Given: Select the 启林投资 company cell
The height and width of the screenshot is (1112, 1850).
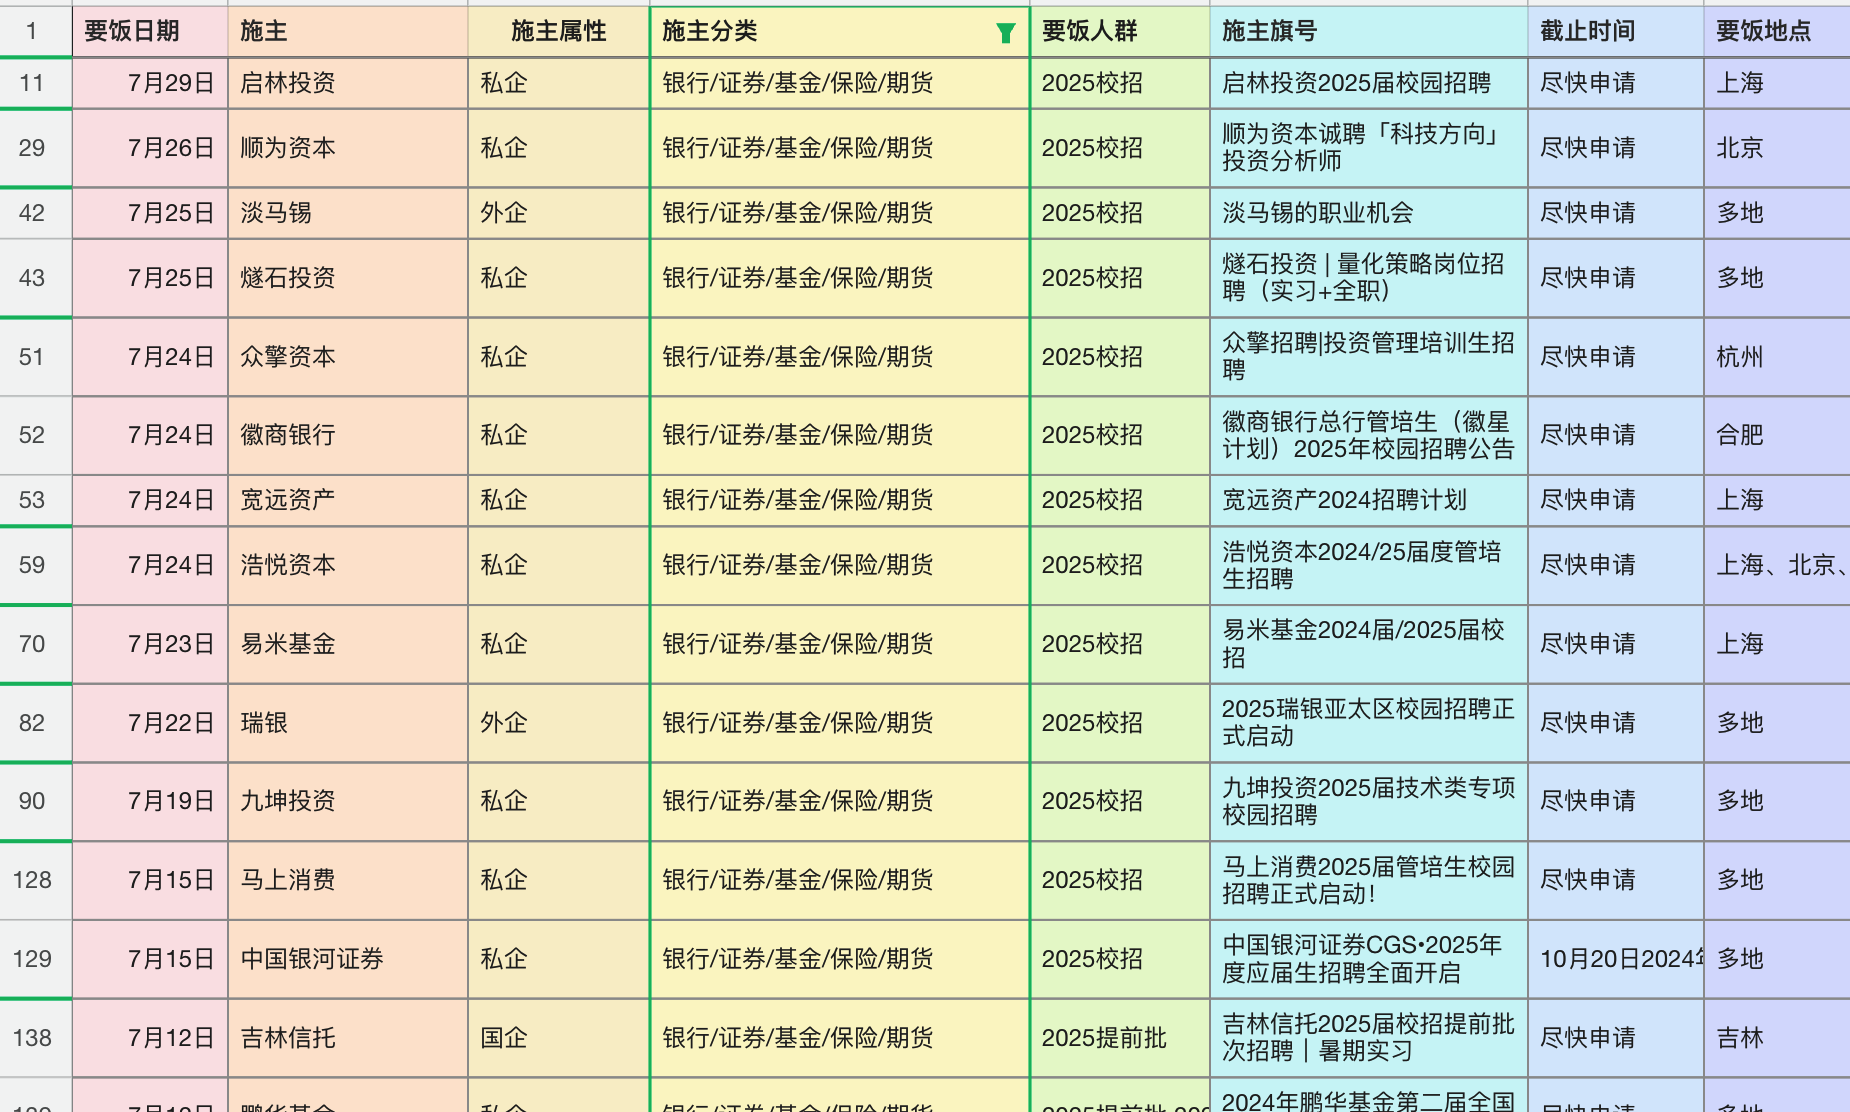Looking at the screenshot, I should point(347,83).
